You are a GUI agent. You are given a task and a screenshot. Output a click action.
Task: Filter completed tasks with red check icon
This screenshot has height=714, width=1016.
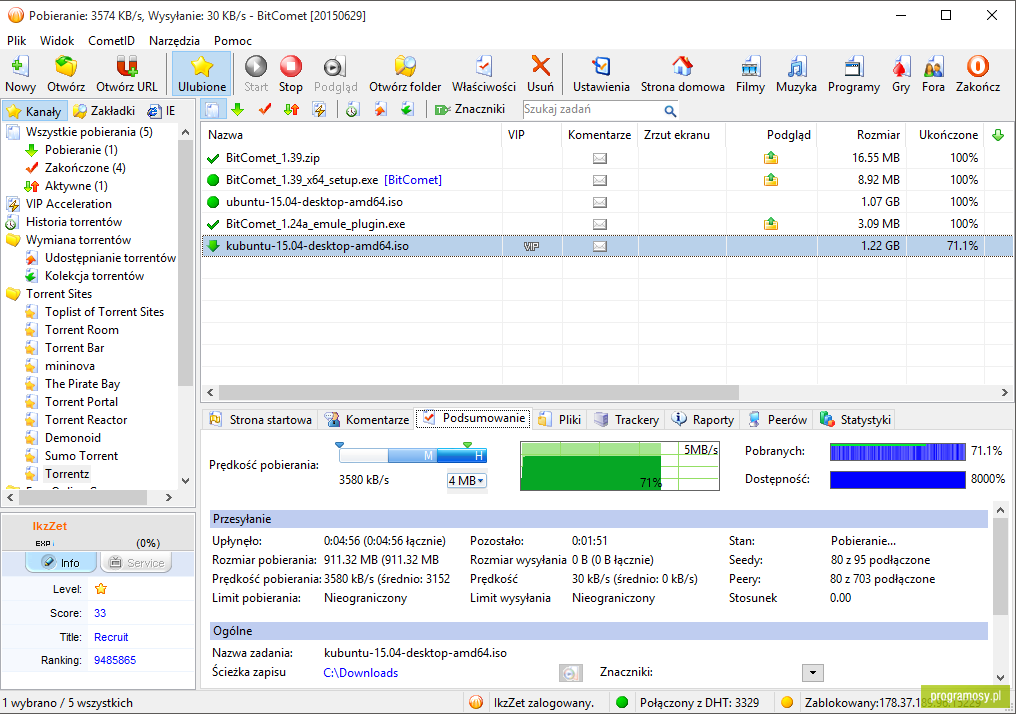point(264,109)
